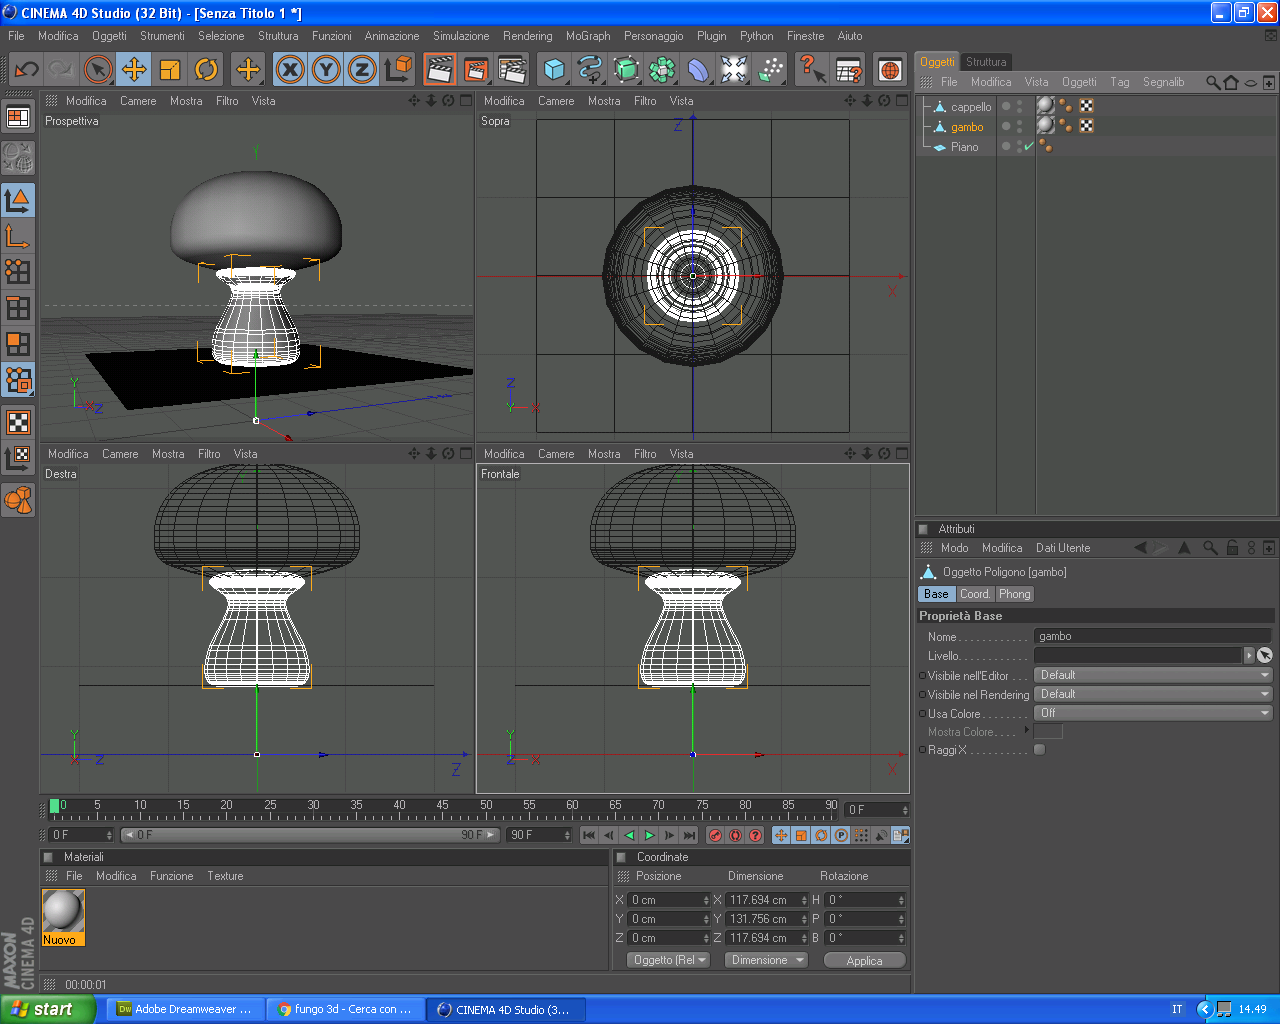Go to end of animation
This screenshot has height=1024, width=1280.
click(x=689, y=835)
